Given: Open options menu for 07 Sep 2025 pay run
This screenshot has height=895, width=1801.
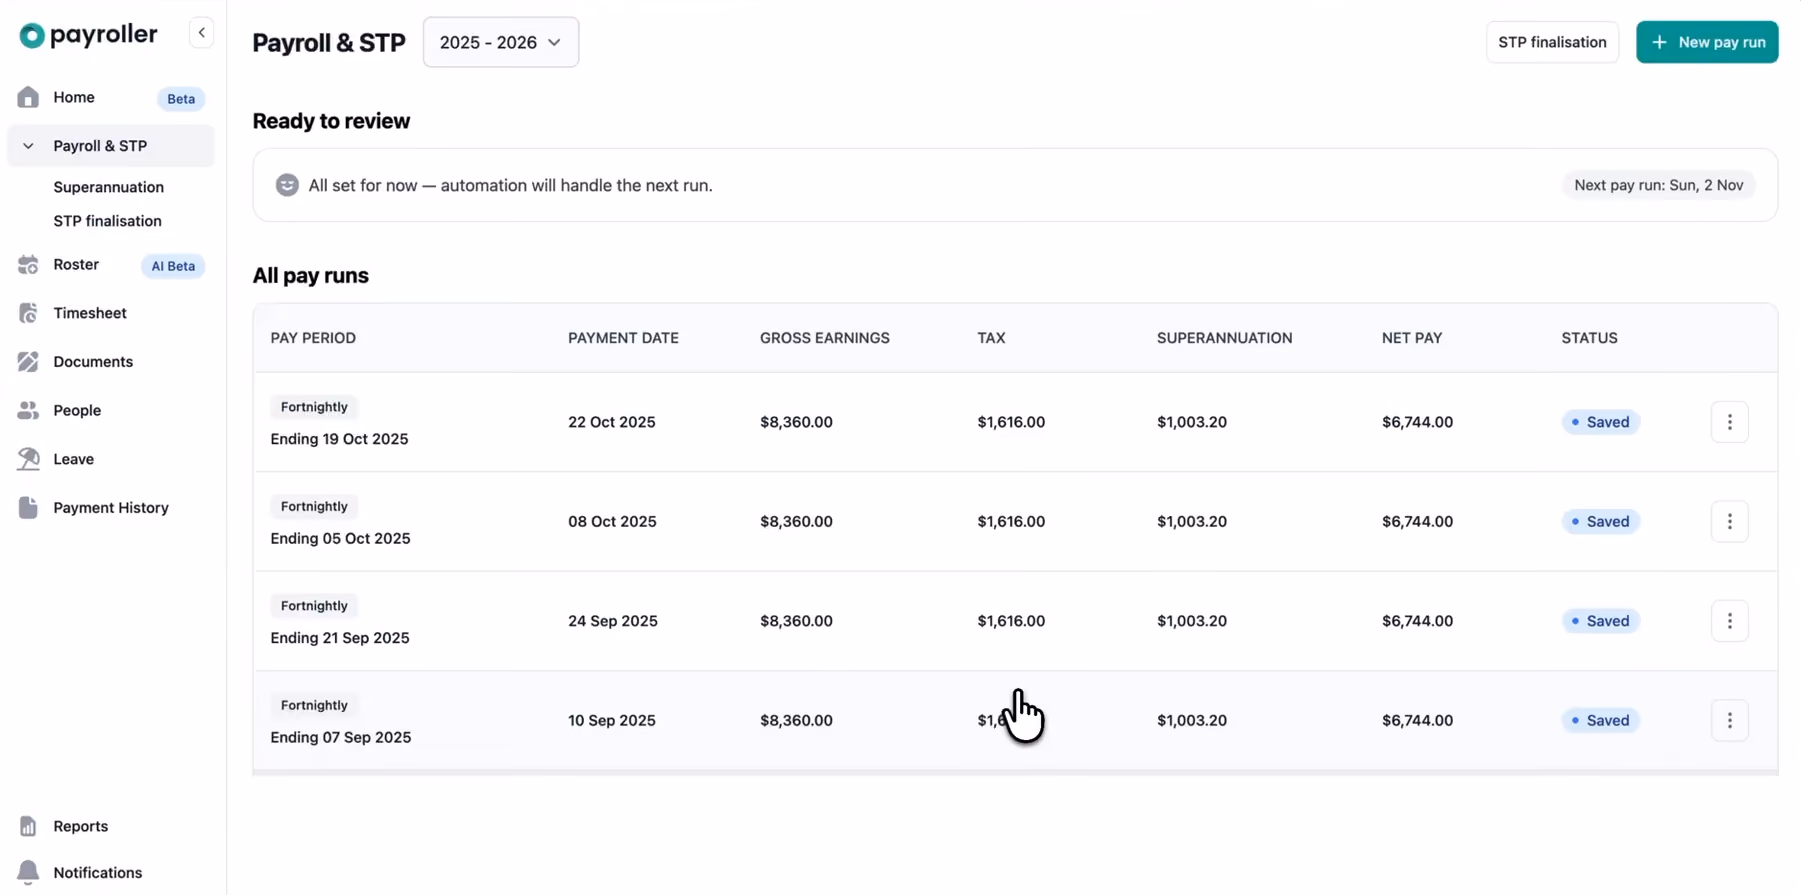Looking at the screenshot, I should [x=1729, y=720].
